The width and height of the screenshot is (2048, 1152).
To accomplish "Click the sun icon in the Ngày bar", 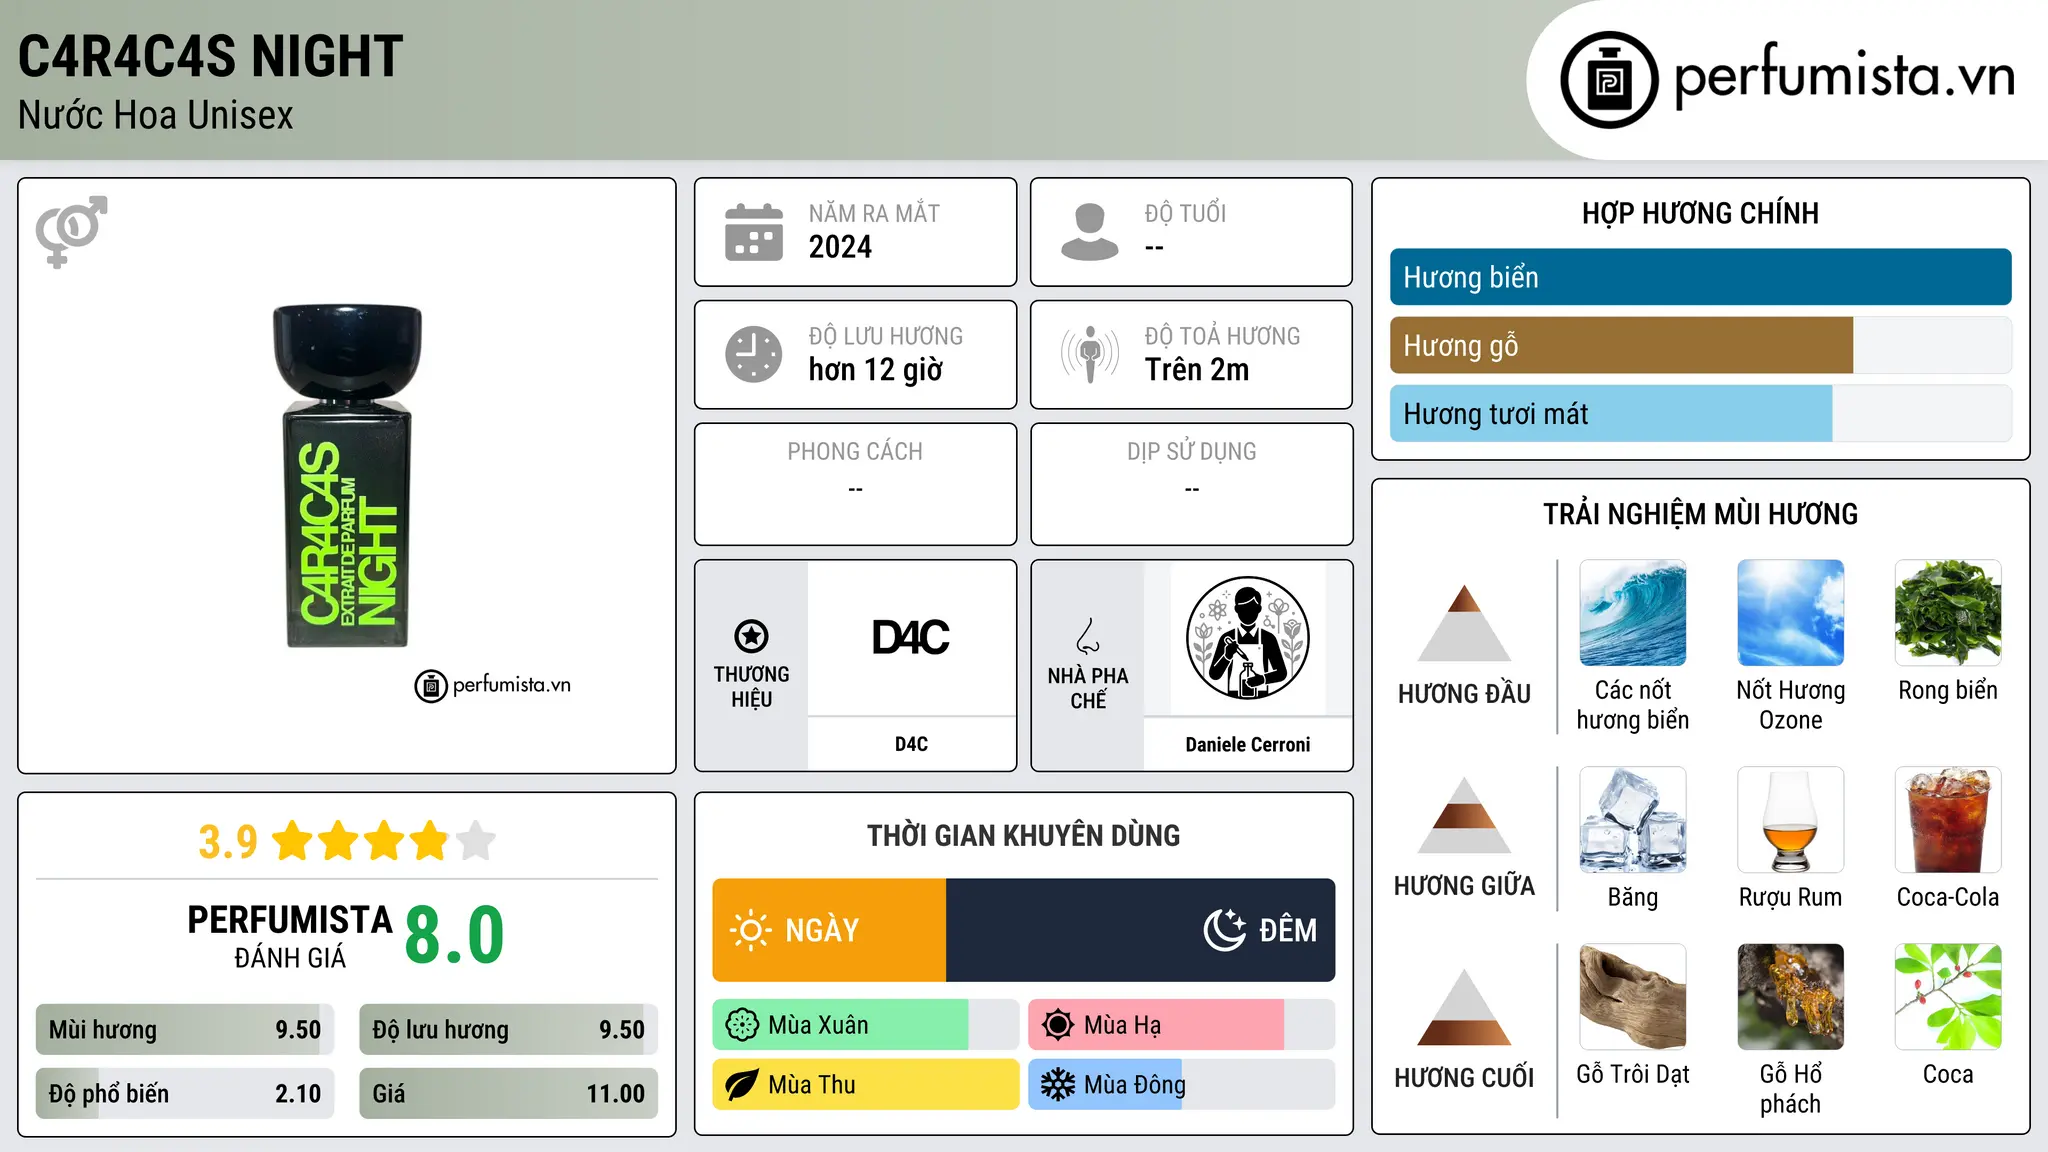I will 750,930.
